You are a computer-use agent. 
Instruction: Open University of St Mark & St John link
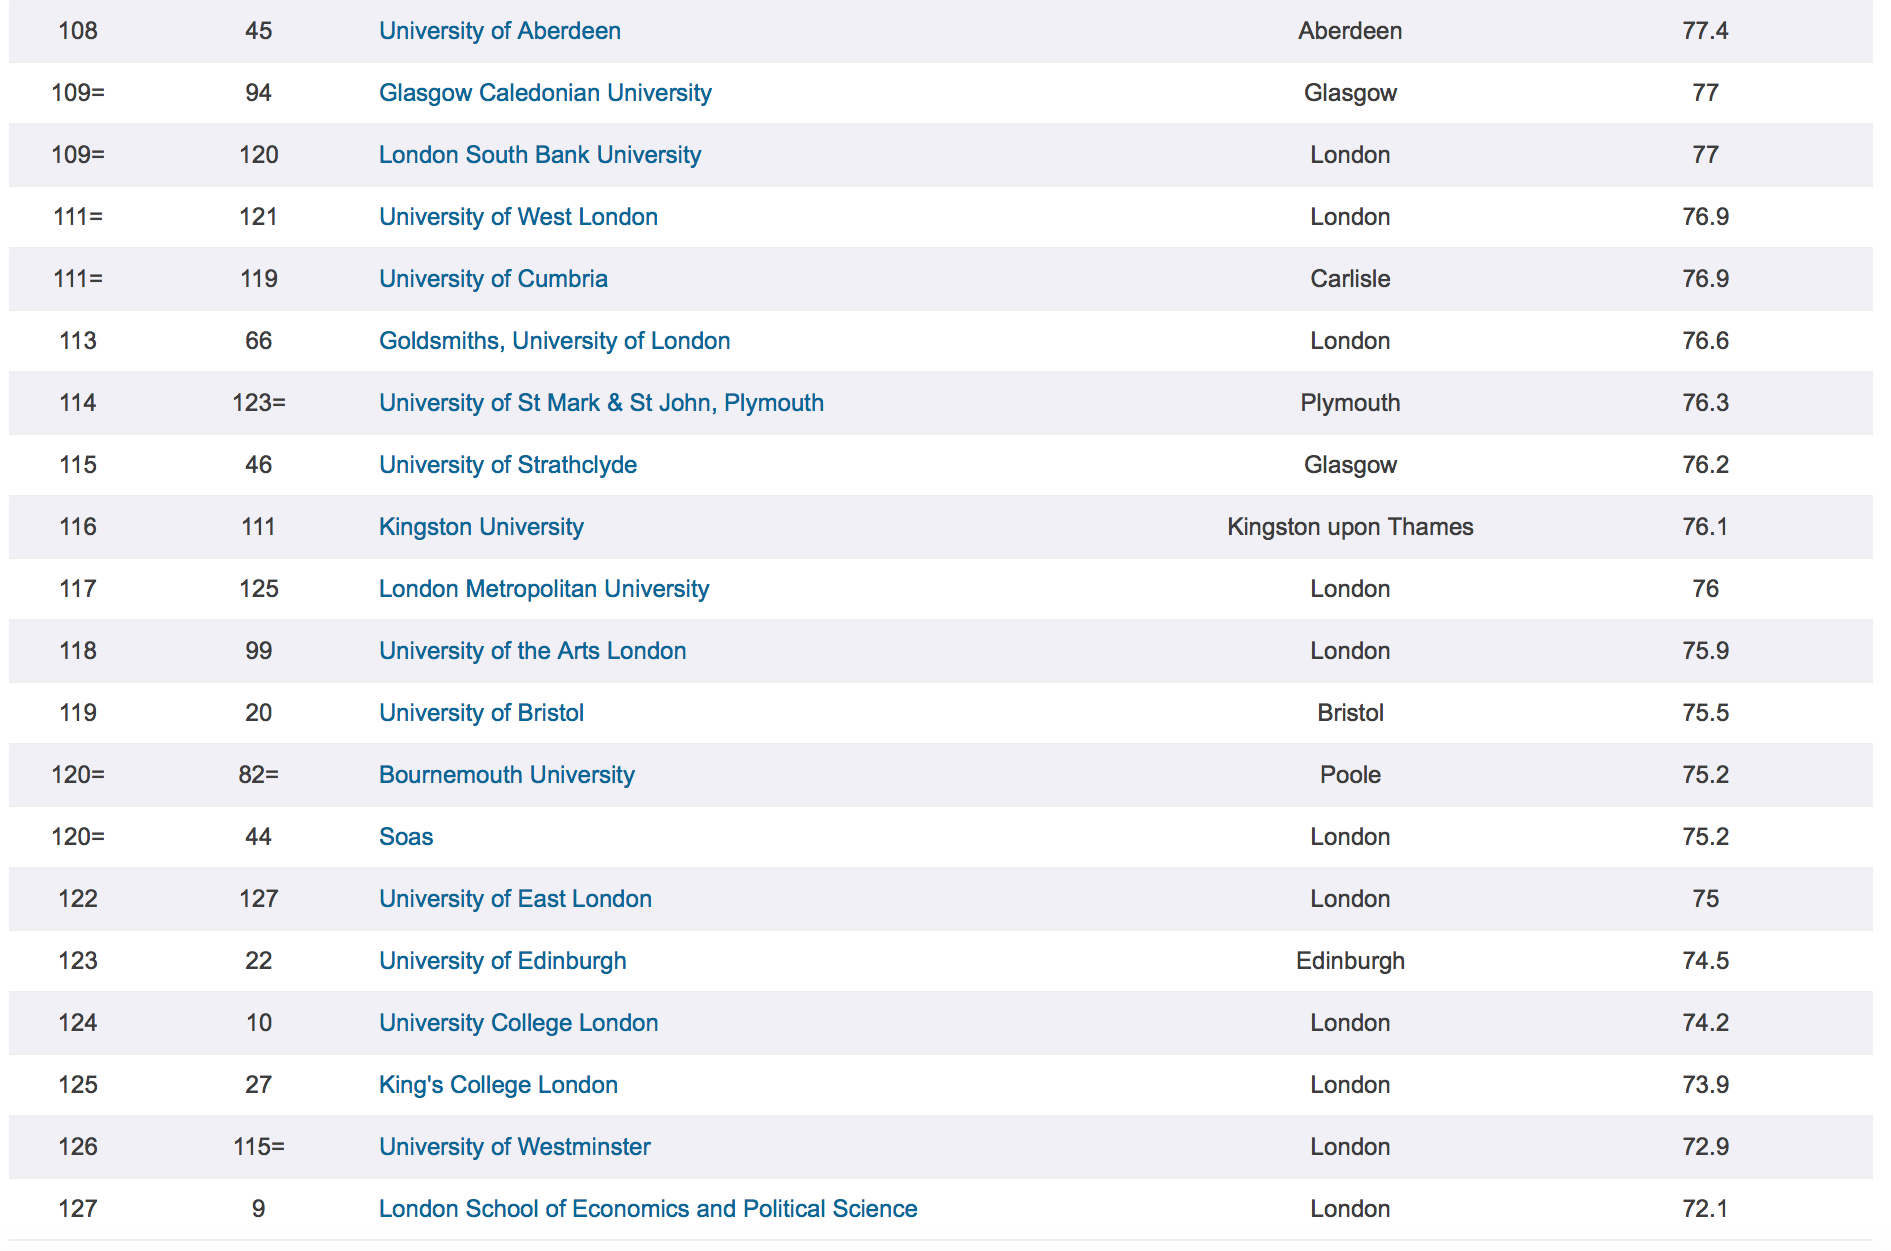pos(601,403)
